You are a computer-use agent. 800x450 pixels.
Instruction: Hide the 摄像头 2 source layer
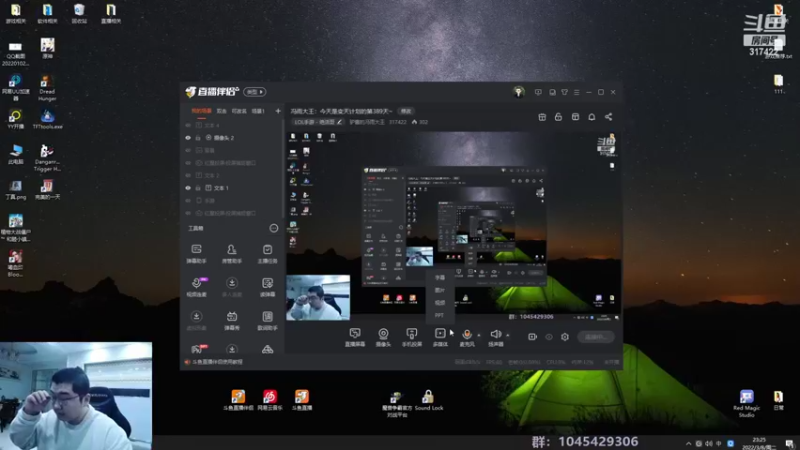coord(188,138)
